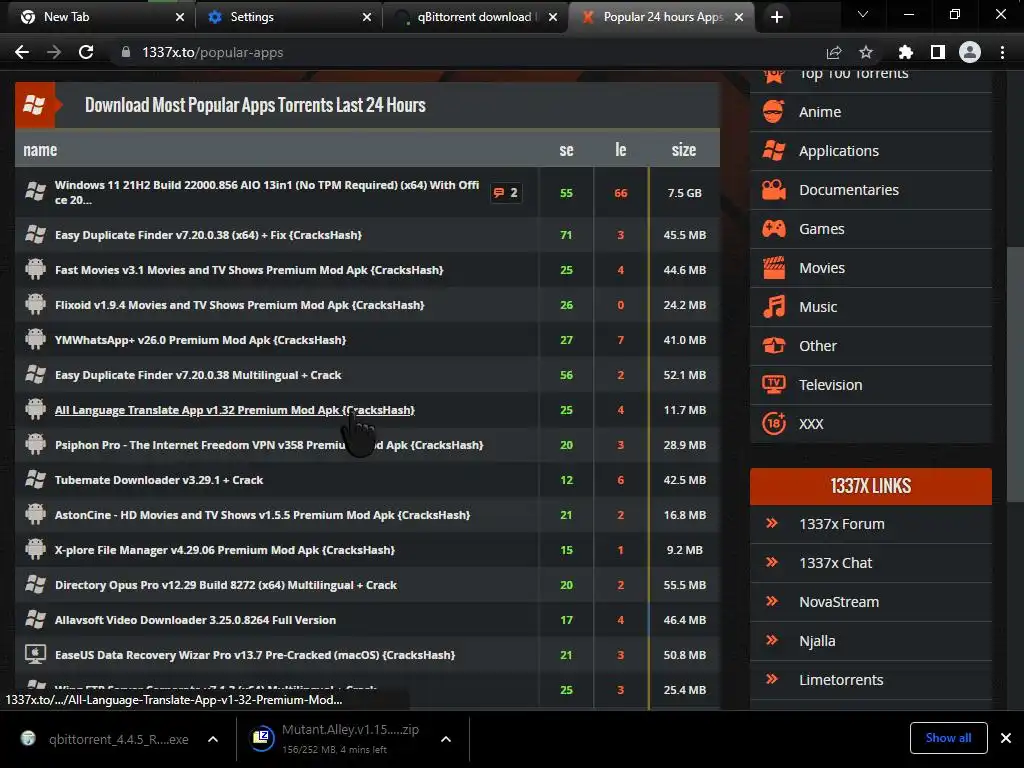Switch to the qBittorrent download tab
The image size is (1024, 768).
pos(474,17)
